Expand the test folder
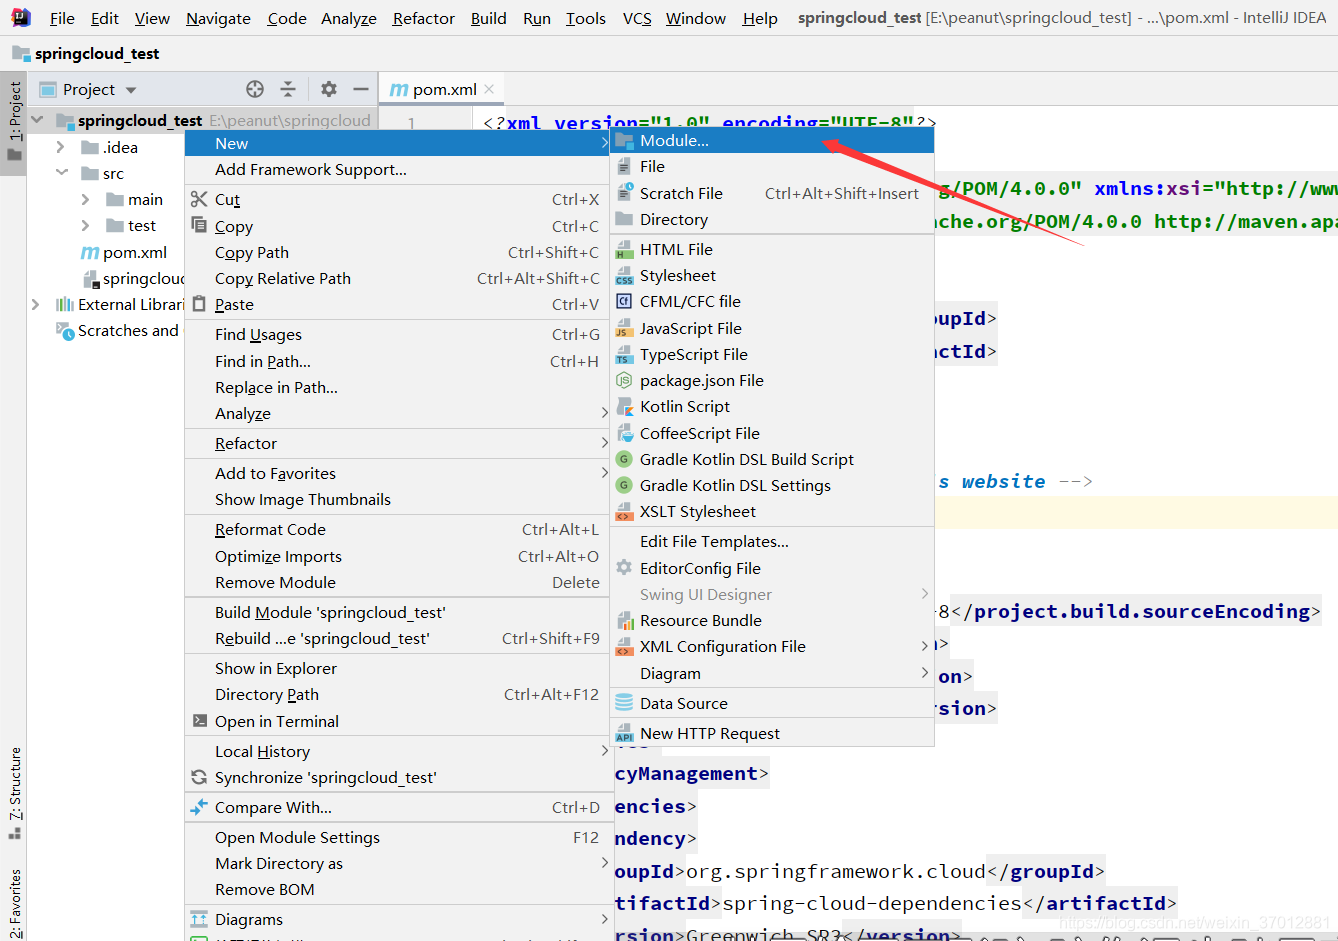The image size is (1338, 941). pyautogui.click(x=86, y=225)
